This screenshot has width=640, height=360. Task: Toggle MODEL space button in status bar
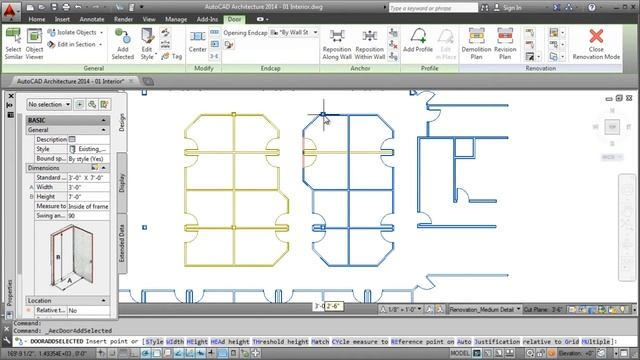[x=460, y=353]
